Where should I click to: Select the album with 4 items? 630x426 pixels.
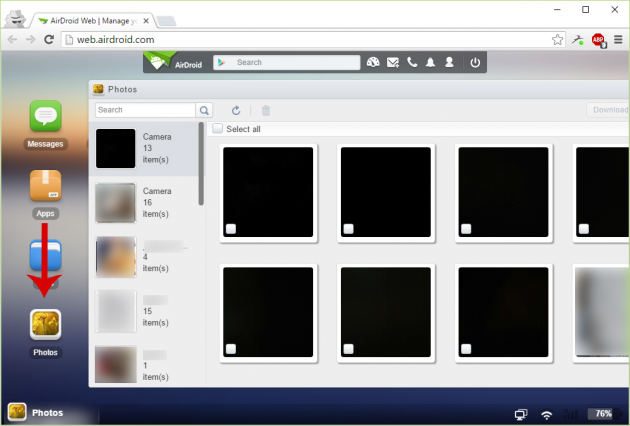coord(144,257)
